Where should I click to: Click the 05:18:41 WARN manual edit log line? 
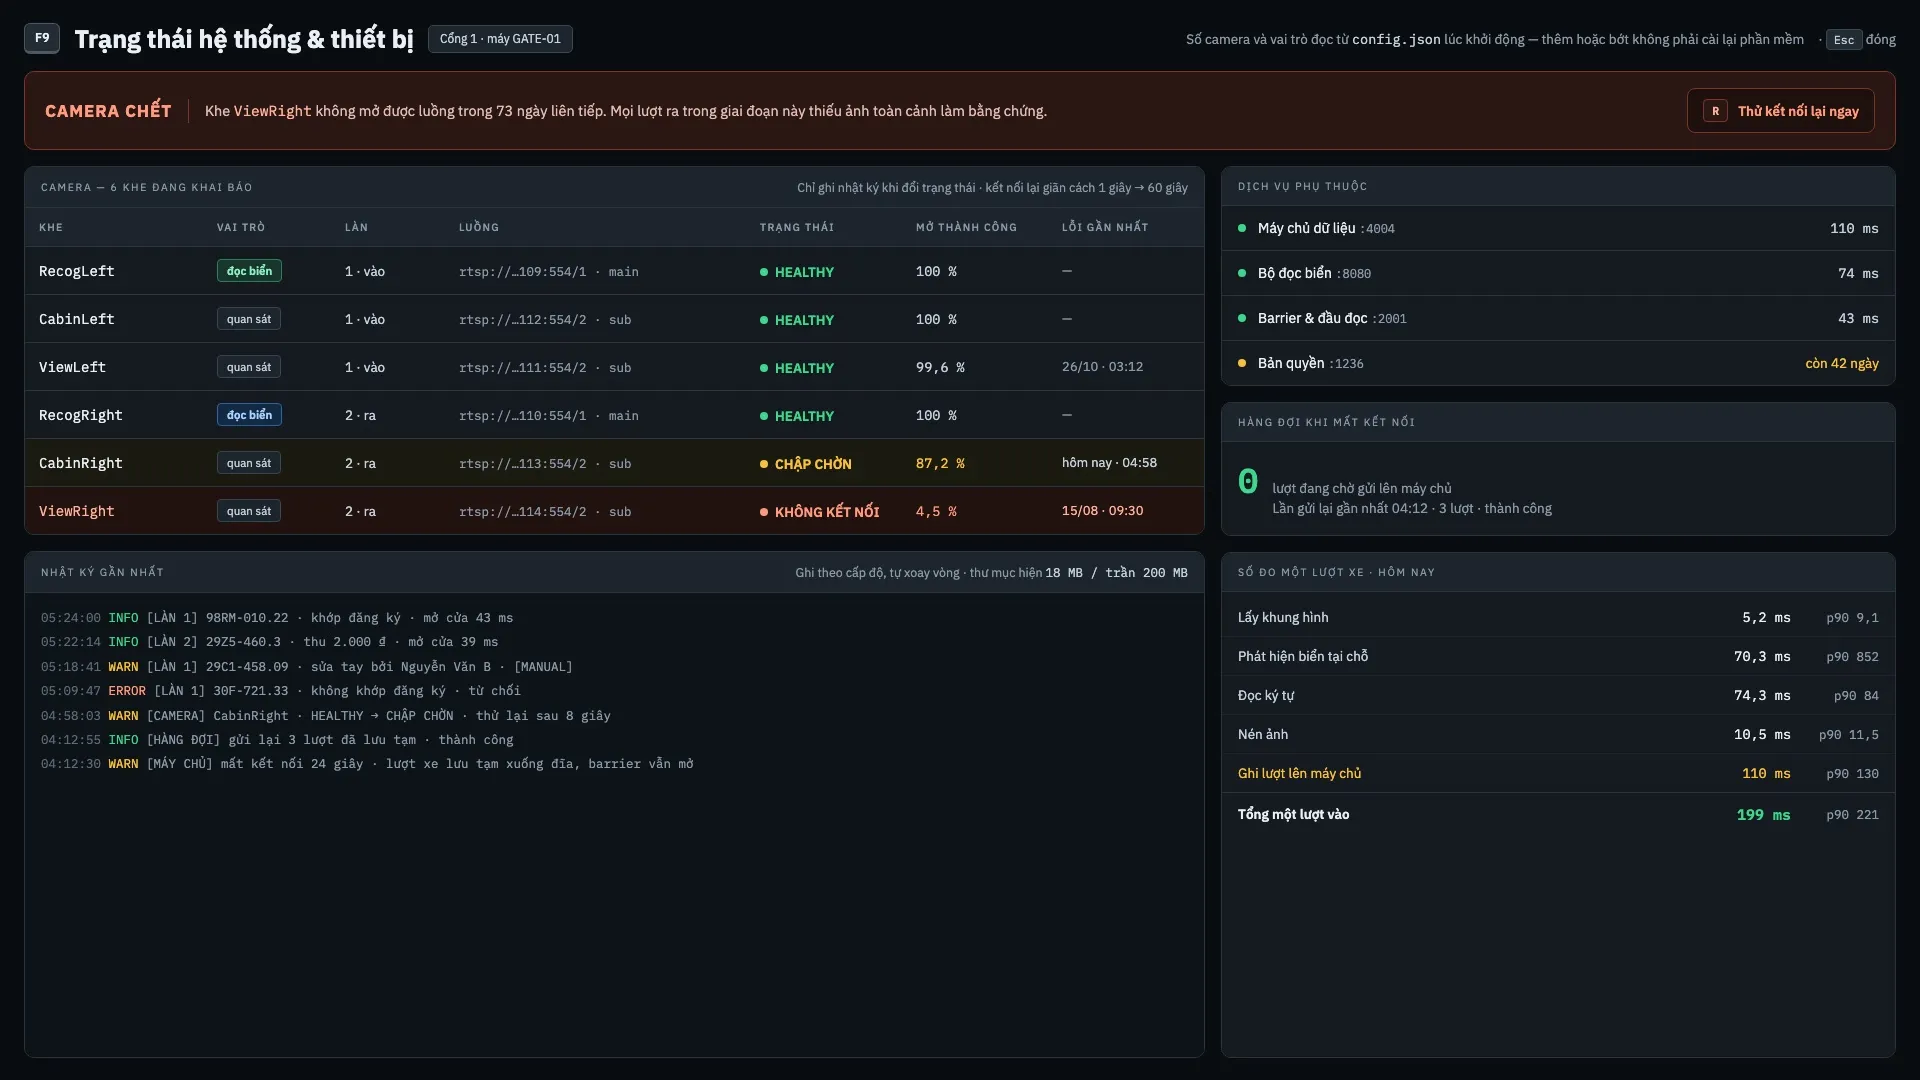pyautogui.click(x=307, y=667)
